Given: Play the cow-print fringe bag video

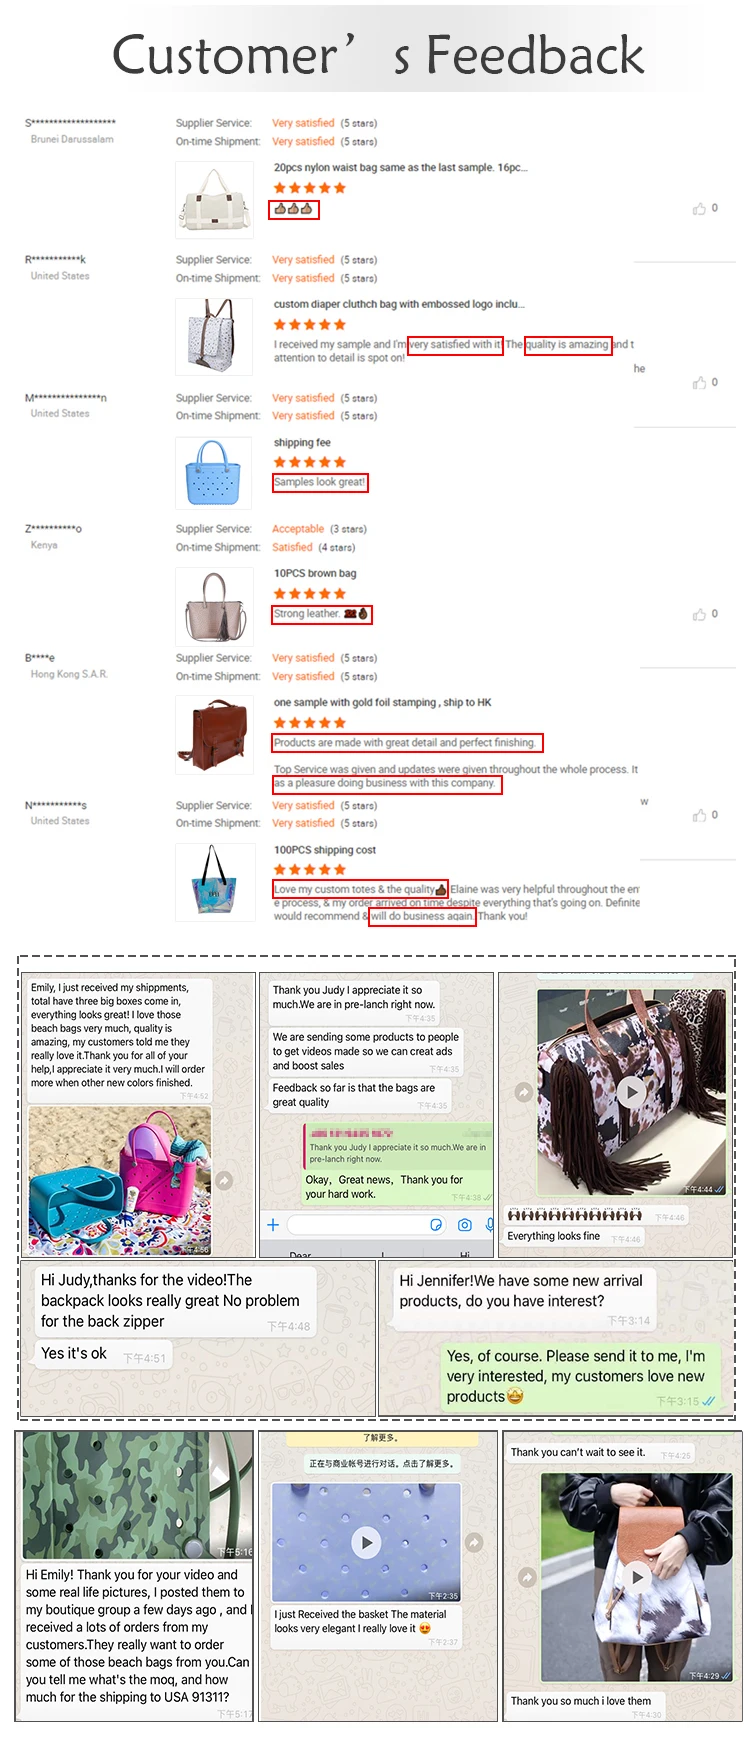Looking at the screenshot, I should [x=631, y=1091].
